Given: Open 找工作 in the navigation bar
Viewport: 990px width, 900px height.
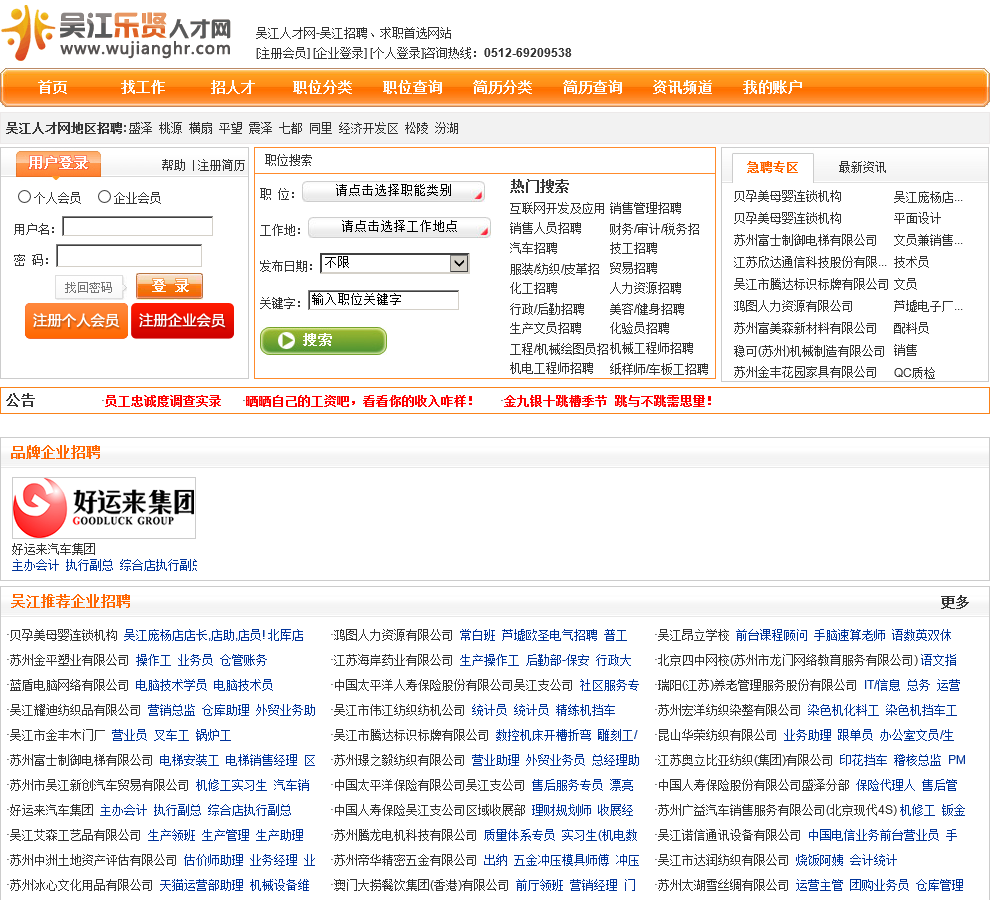Looking at the screenshot, I should (143, 87).
